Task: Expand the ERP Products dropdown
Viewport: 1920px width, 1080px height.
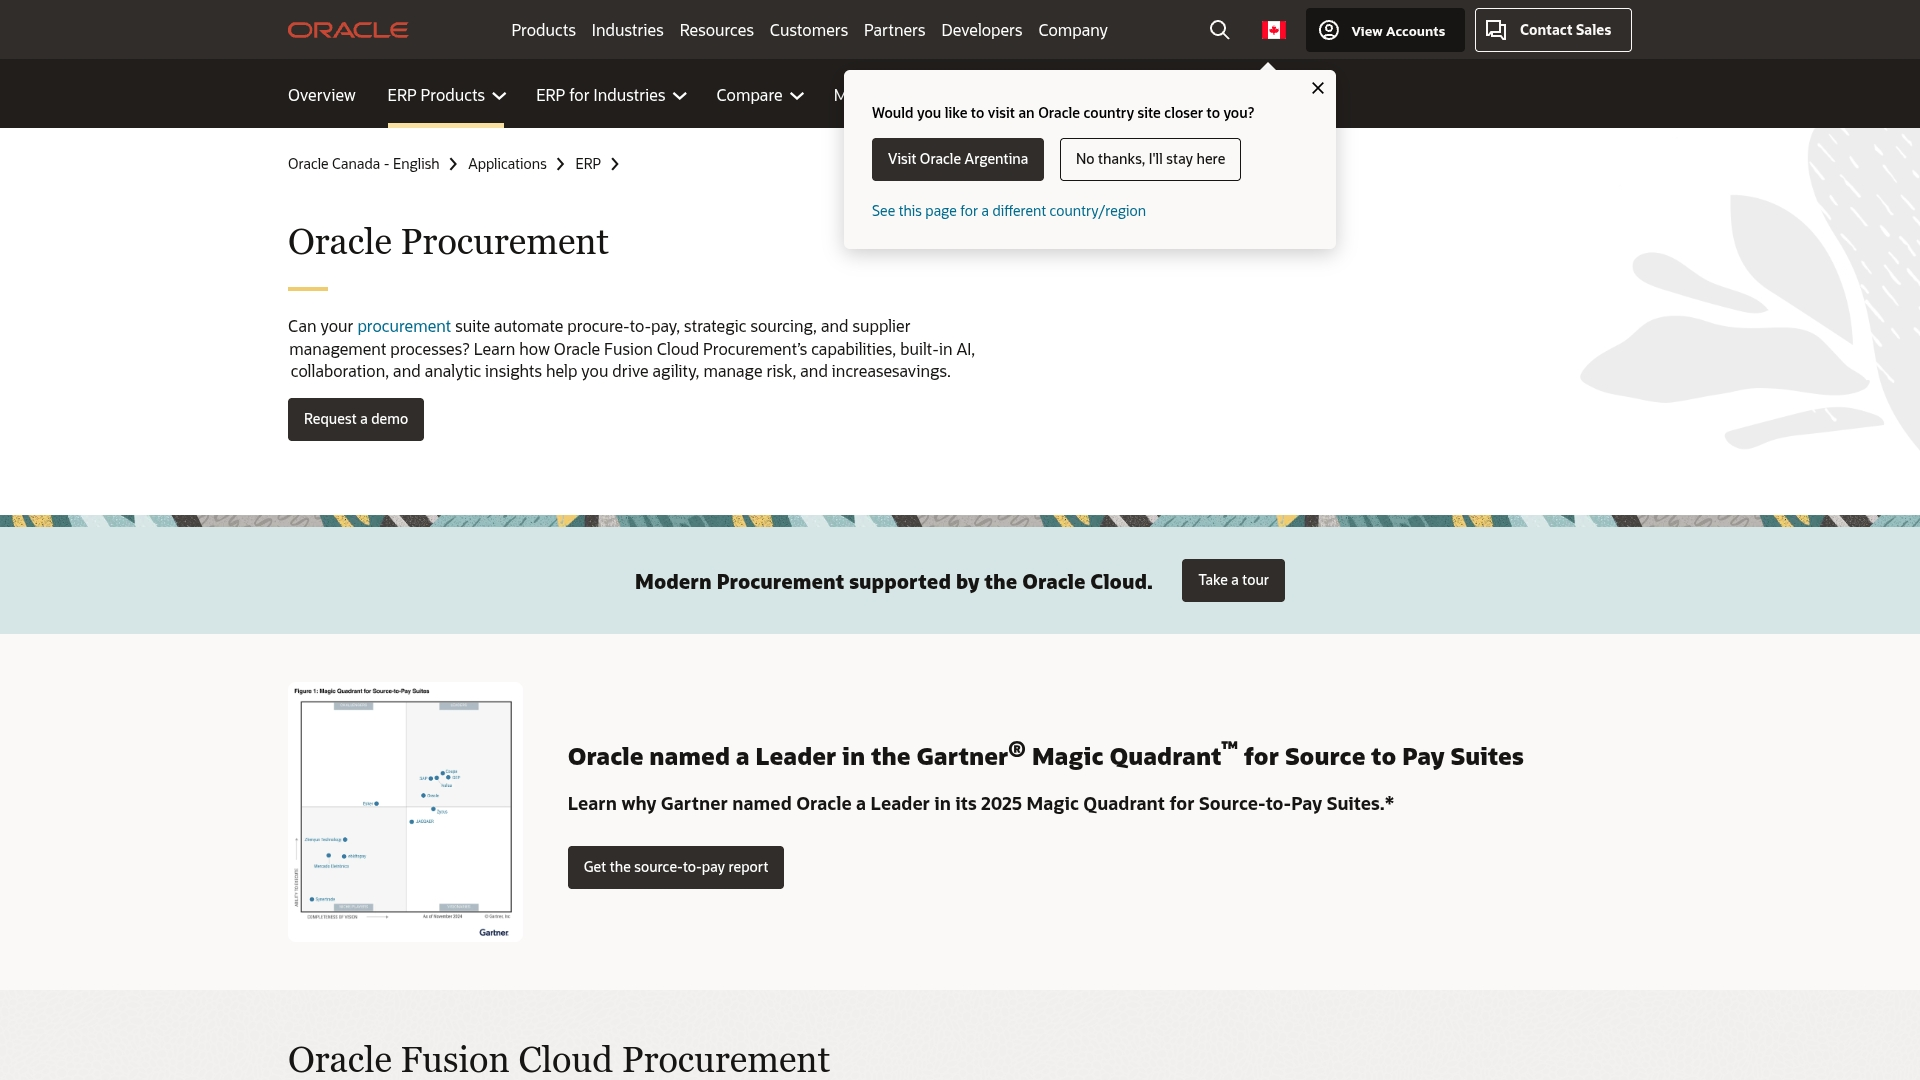Action: [x=446, y=95]
